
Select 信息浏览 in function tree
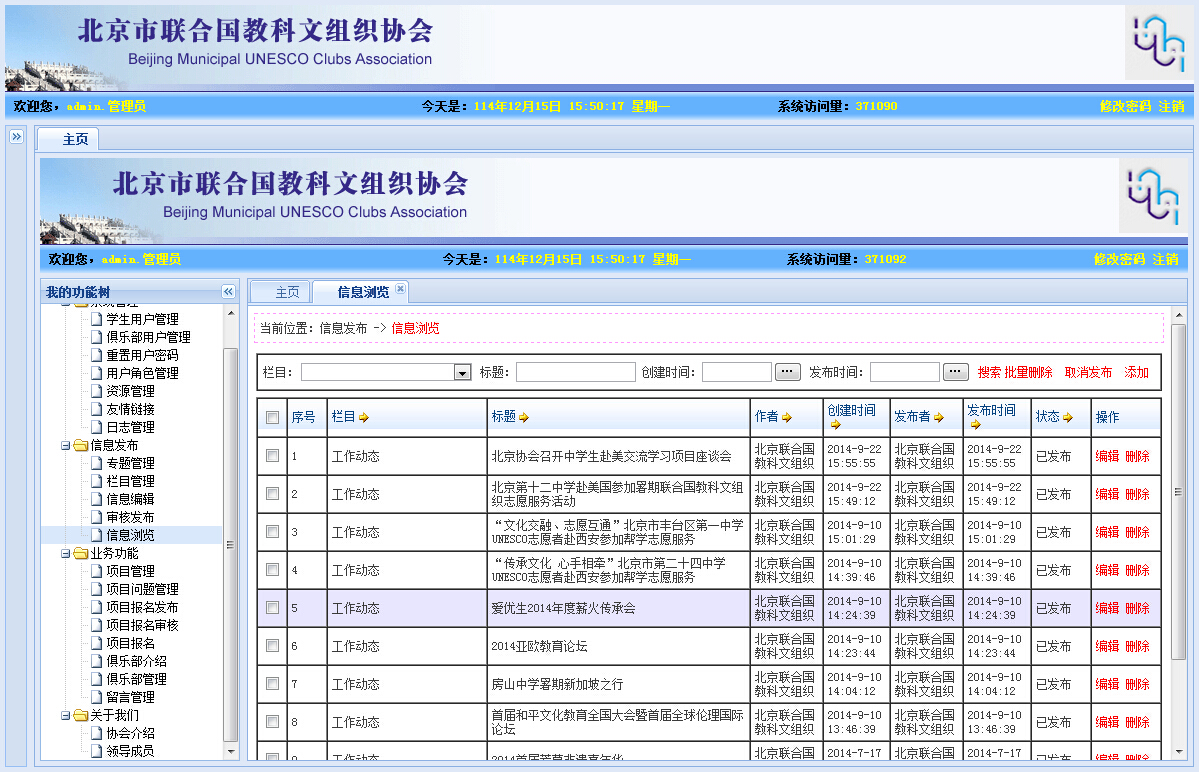tap(130, 535)
